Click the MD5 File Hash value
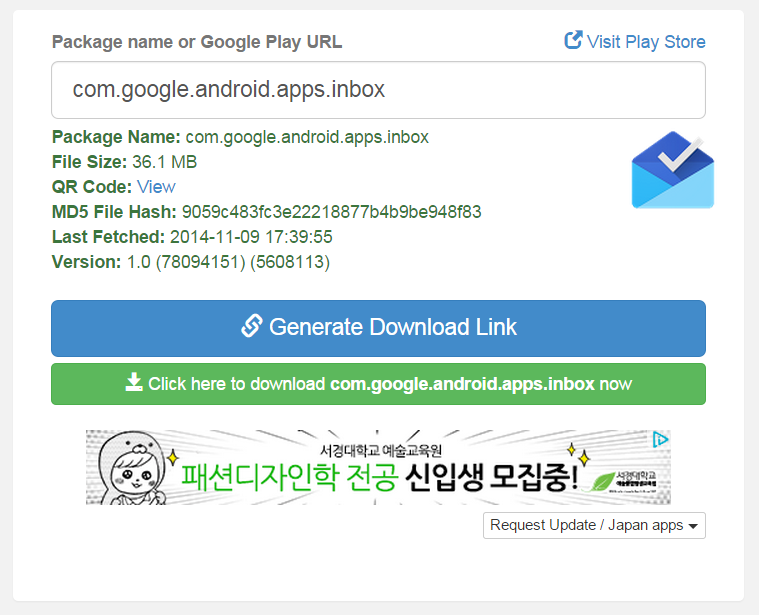Image resolution: width=759 pixels, height=615 pixels. [x=331, y=212]
